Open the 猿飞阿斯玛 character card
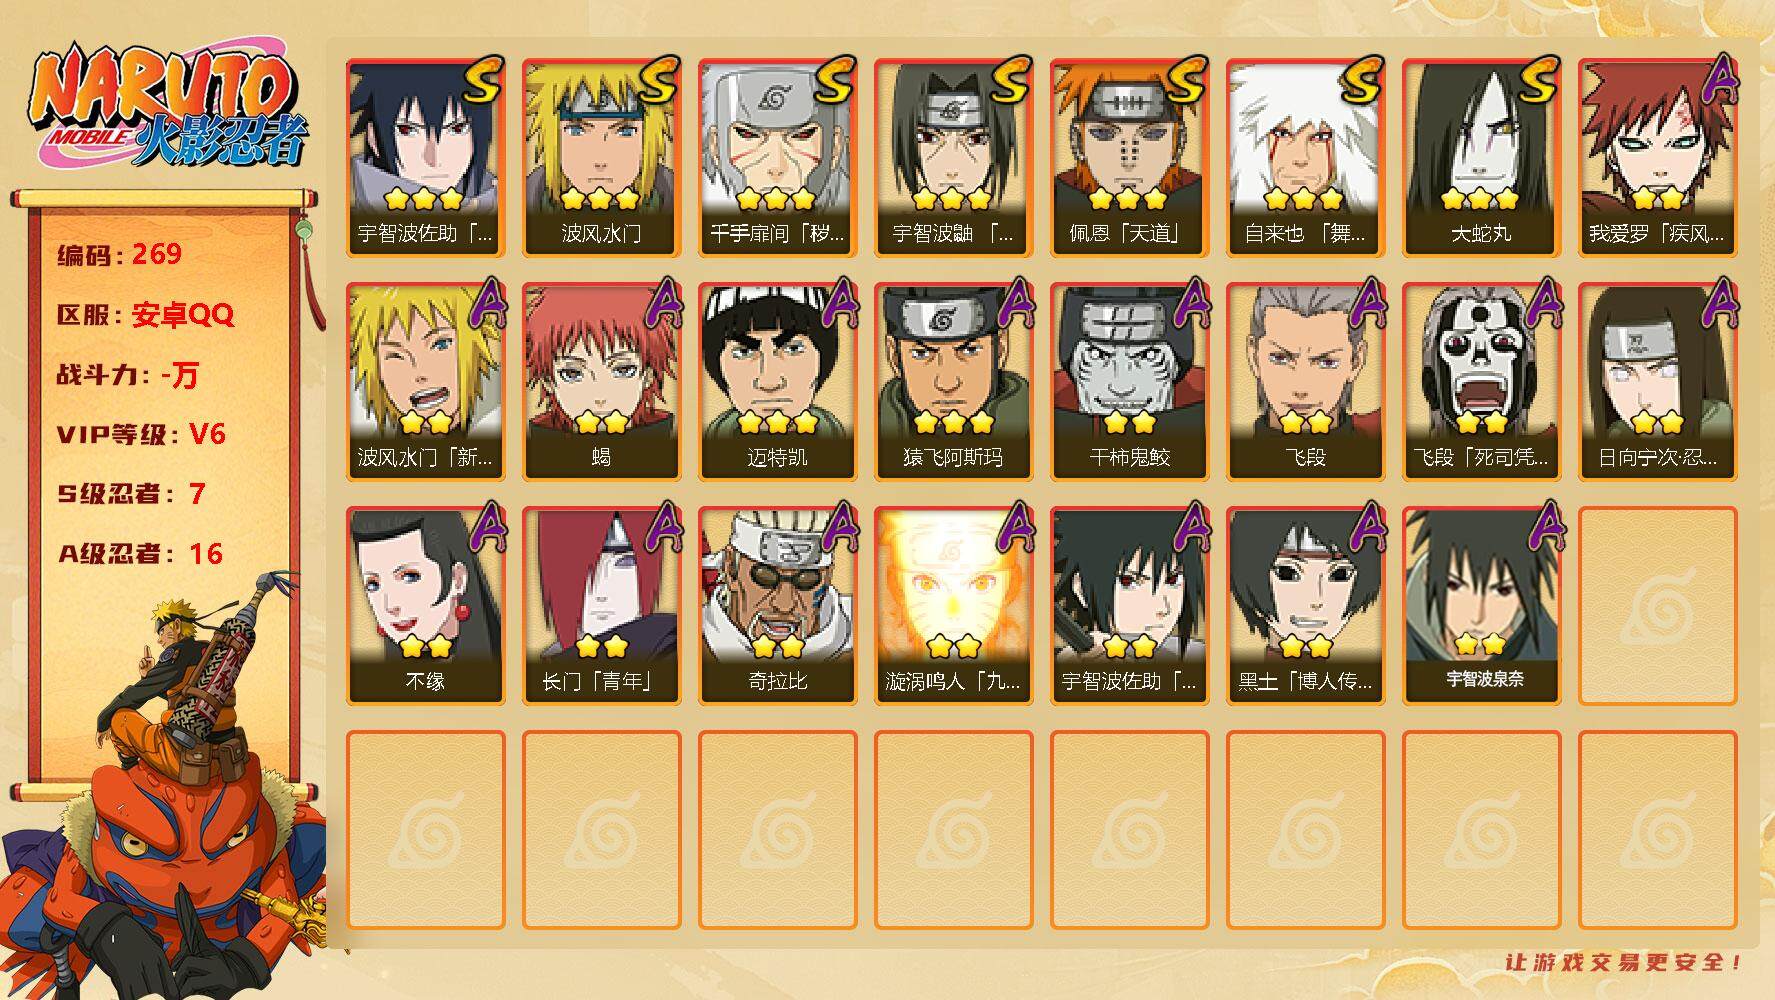Viewport: 1775px width, 1000px height. [x=953, y=382]
